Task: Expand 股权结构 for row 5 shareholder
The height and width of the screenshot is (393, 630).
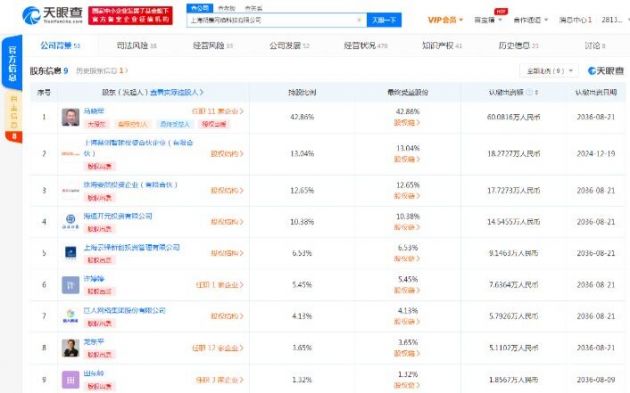Action: [x=227, y=253]
